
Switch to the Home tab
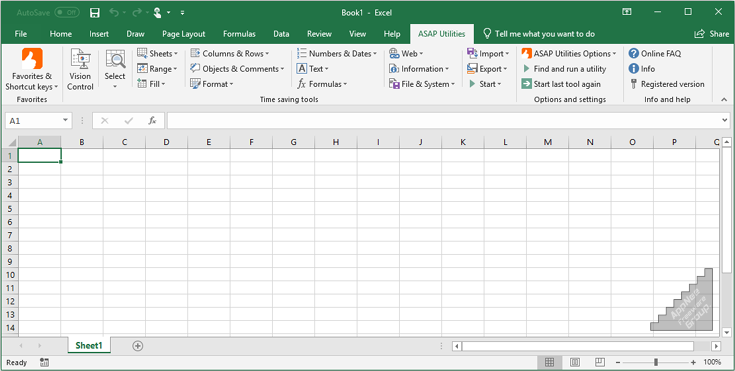coord(61,34)
